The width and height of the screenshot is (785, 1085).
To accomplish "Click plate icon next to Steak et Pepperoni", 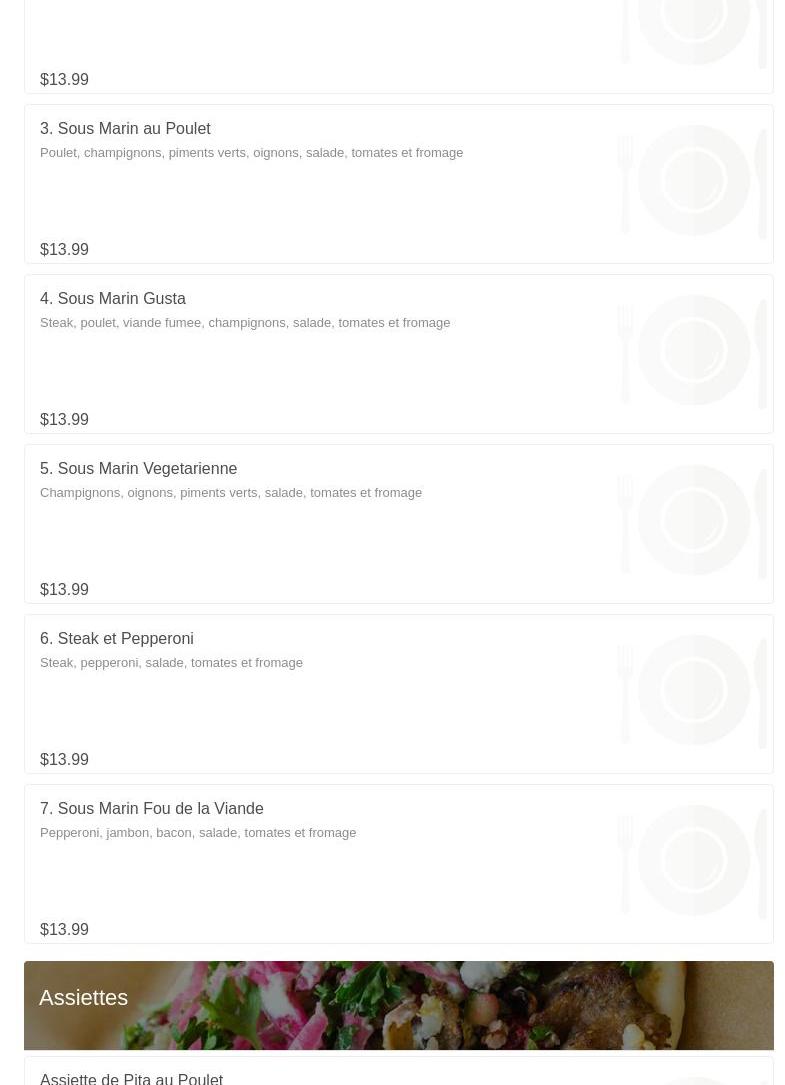I will point(693,690).
